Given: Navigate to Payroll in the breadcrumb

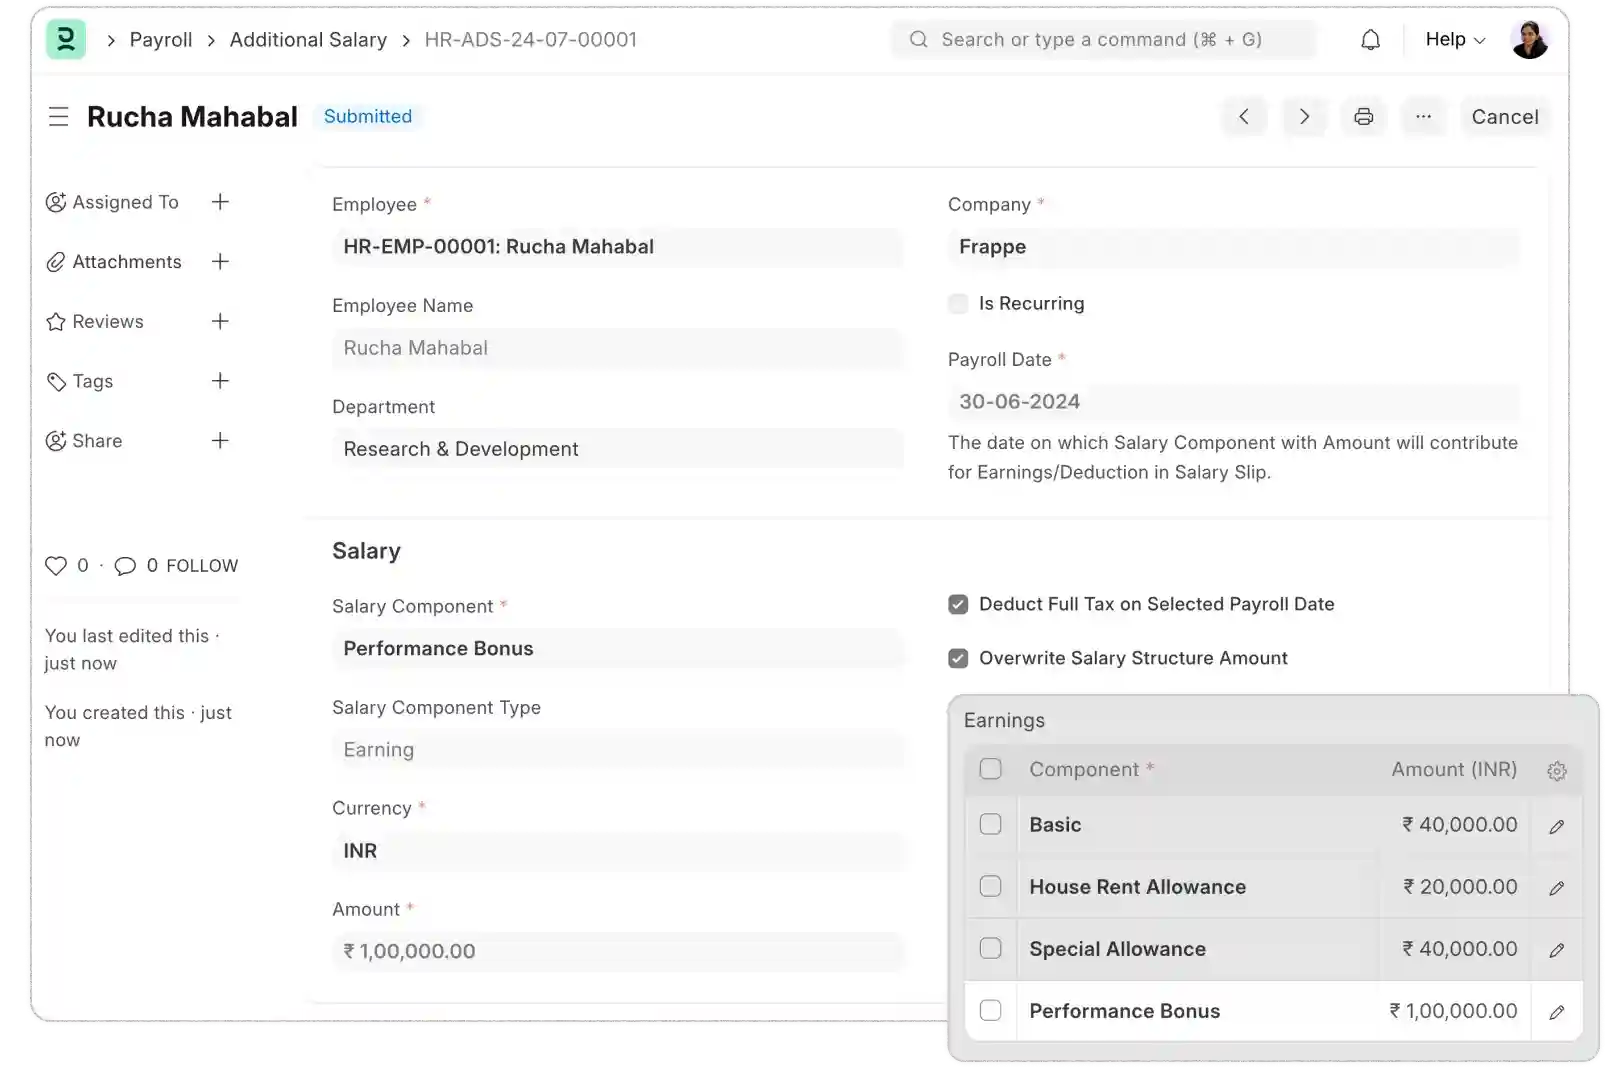Looking at the screenshot, I should (x=161, y=40).
